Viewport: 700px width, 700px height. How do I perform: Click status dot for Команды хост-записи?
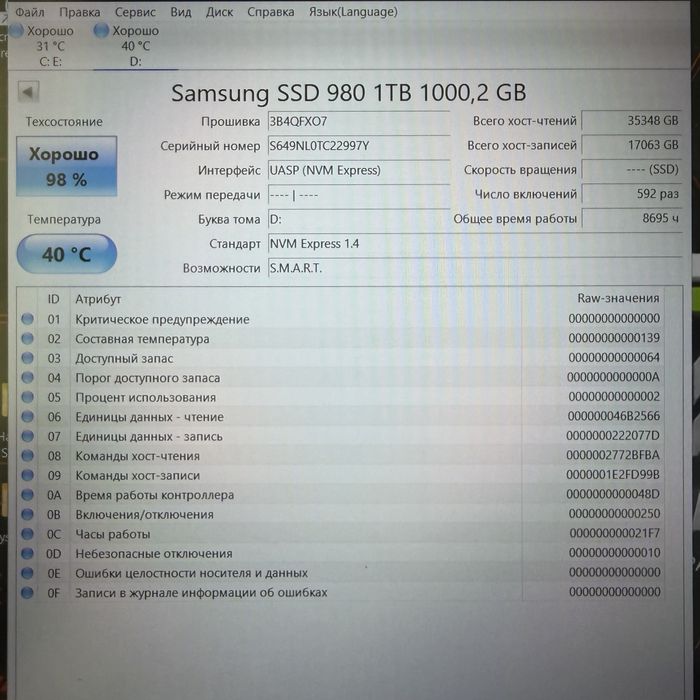pyautogui.click(x=27, y=475)
